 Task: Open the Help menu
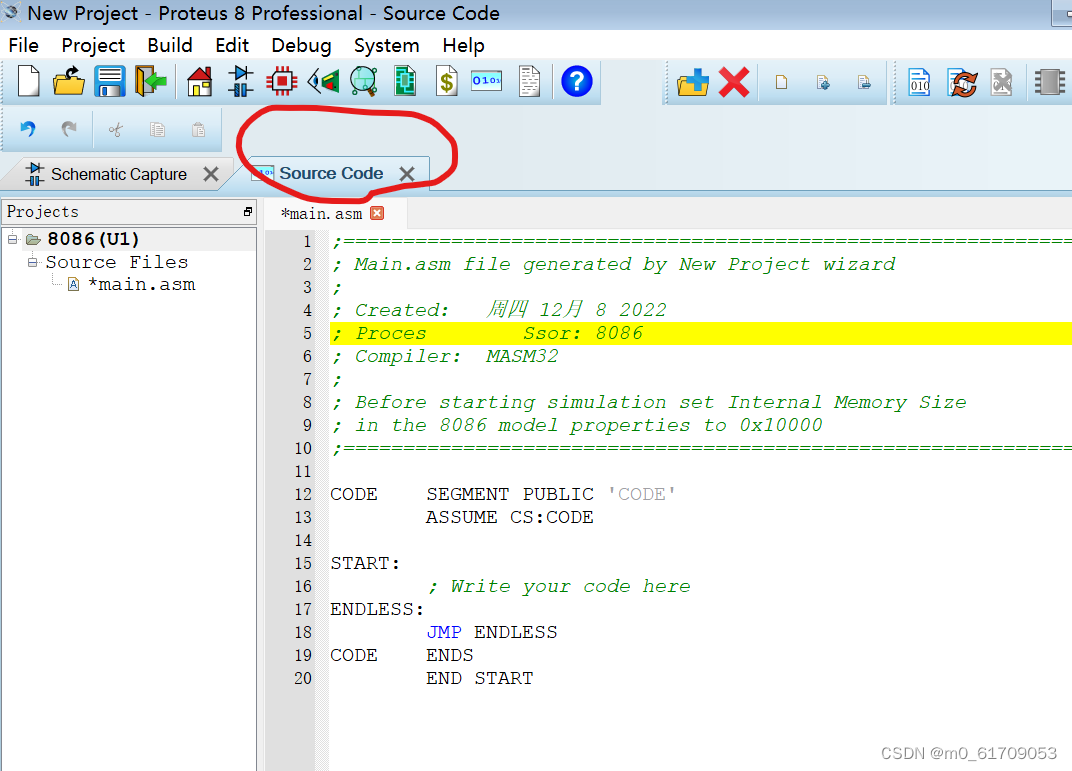tap(463, 45)
